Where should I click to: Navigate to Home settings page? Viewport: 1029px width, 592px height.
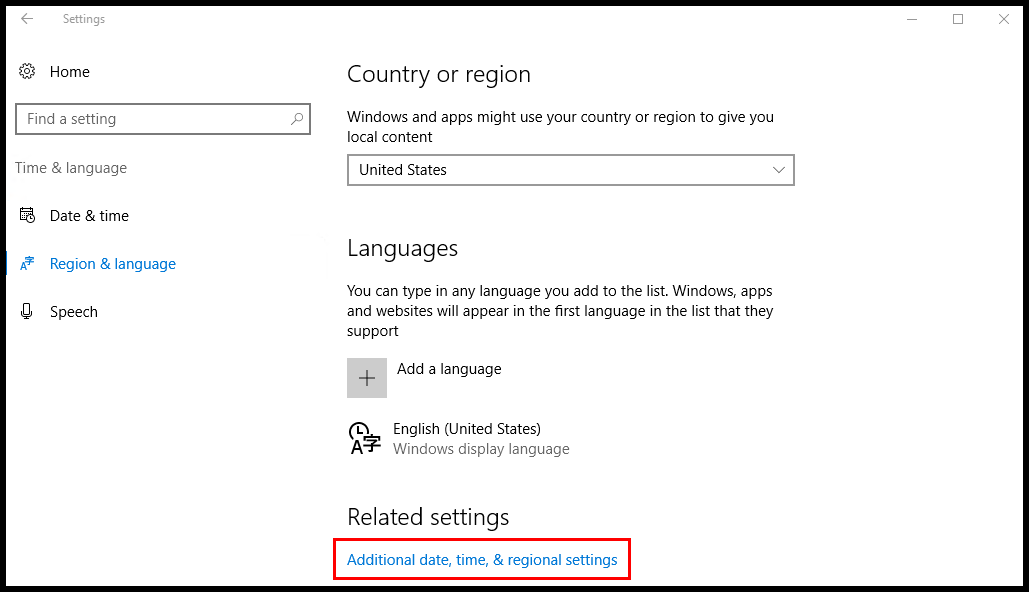69,71
